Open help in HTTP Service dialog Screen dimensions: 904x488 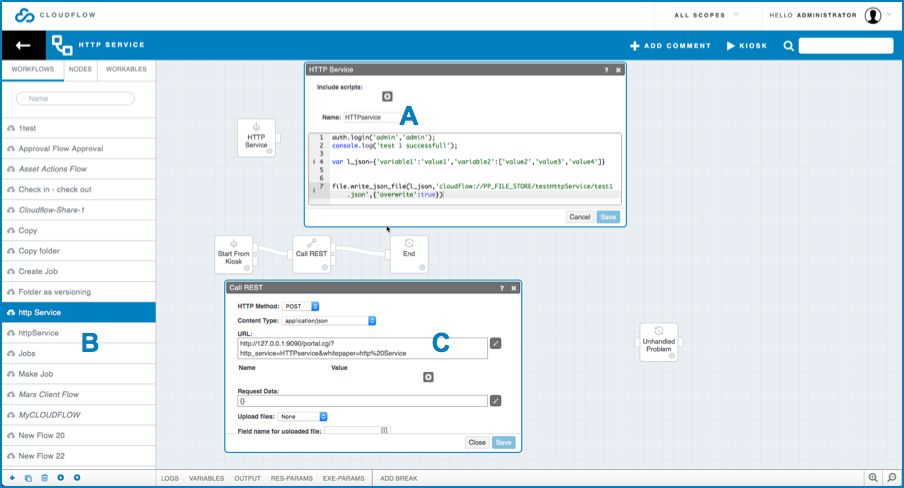(606, 70)
